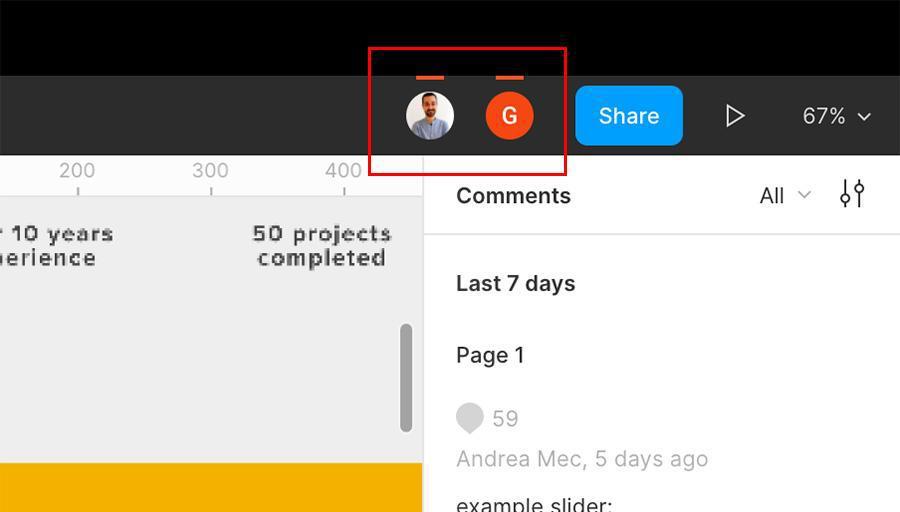Image resolution: width=900 pixels, height=512 pixels.
Task: Click the orange "G" collaborator avatar
Action: (509, 116)
